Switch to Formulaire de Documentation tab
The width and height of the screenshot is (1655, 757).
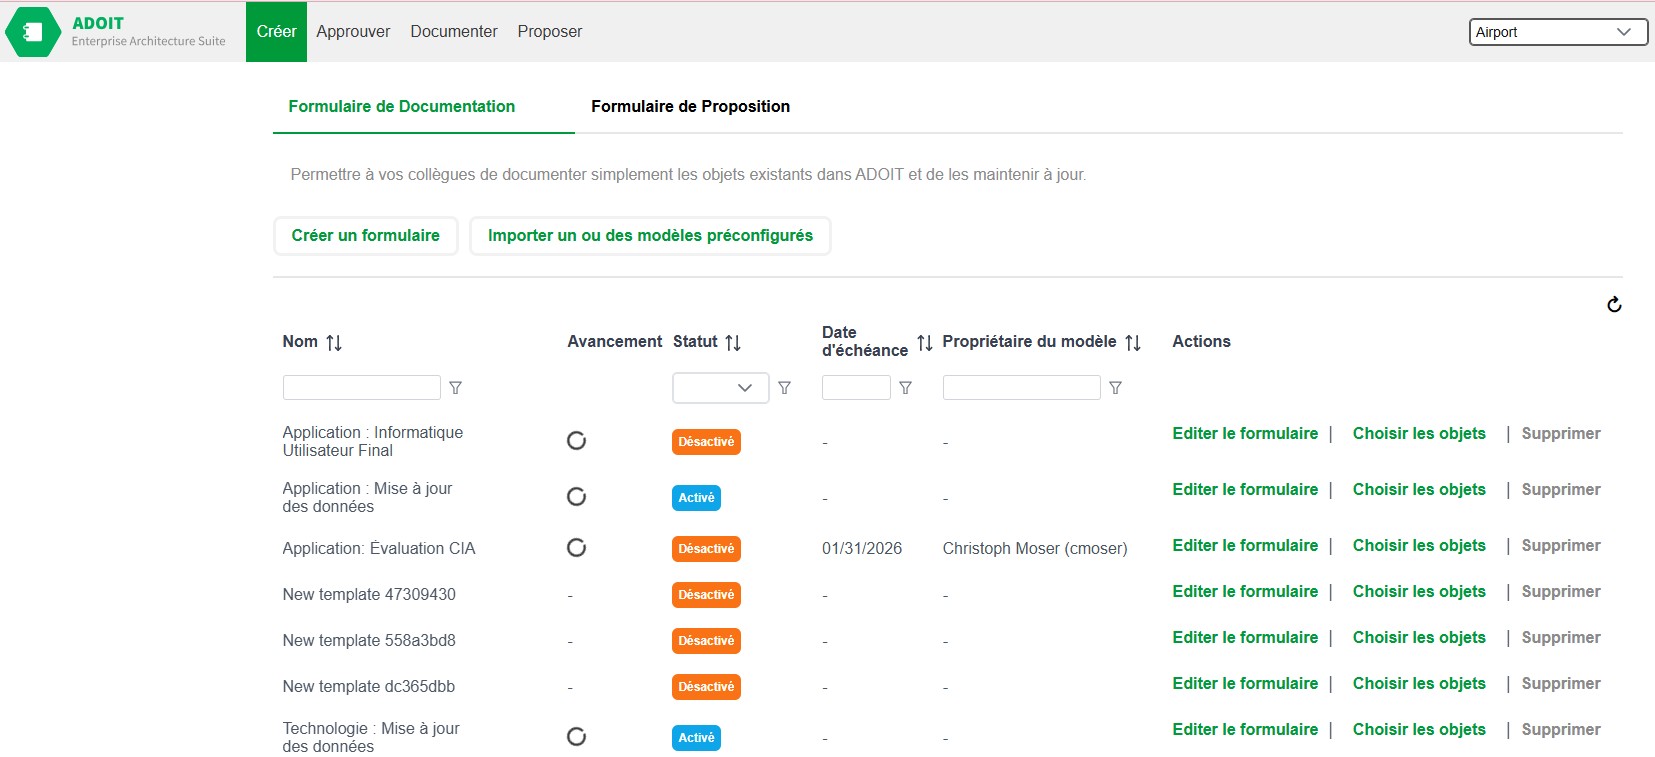pyautogui.click(x=402, y=107)
